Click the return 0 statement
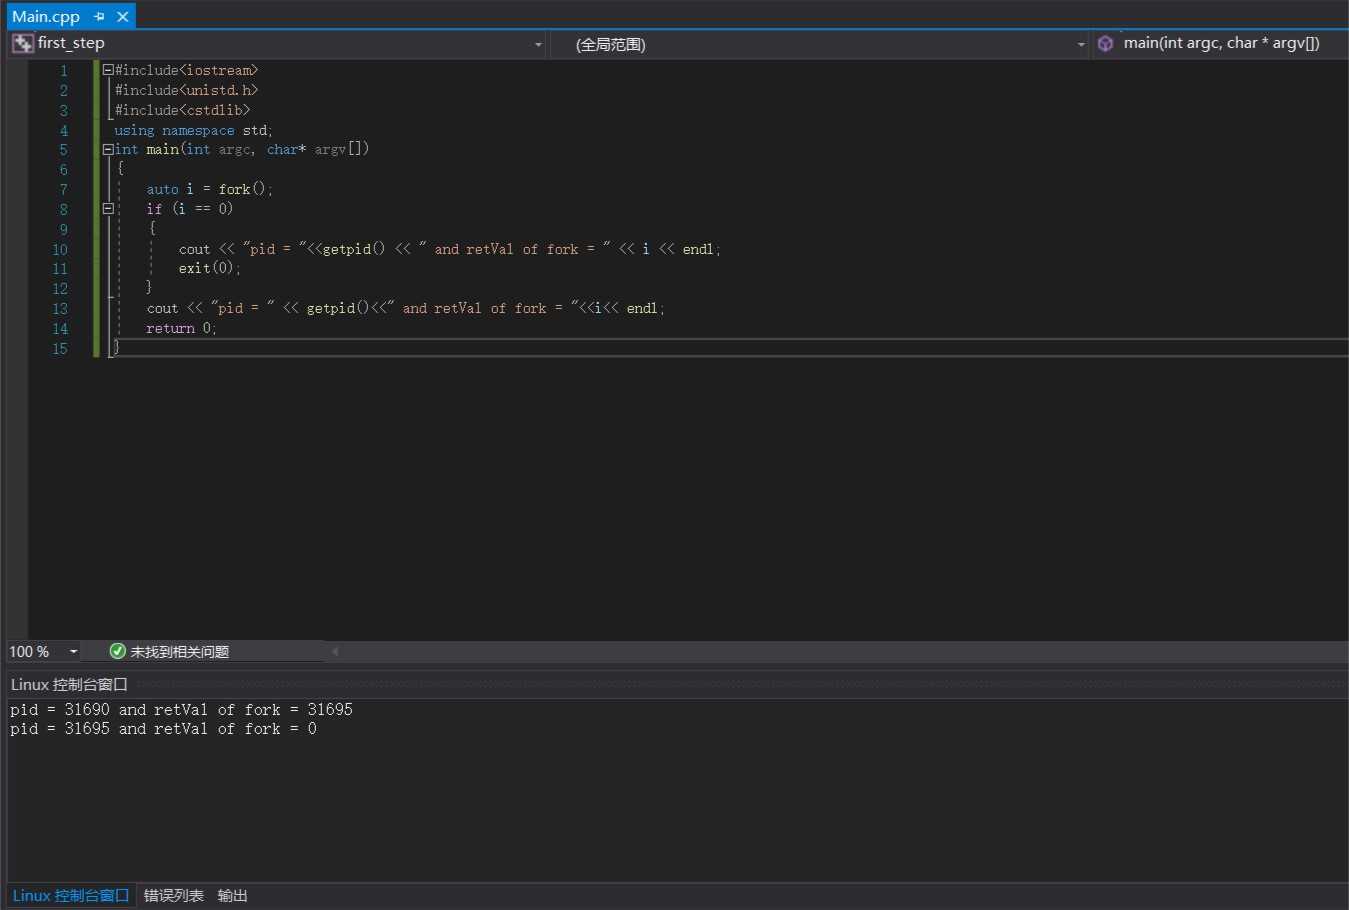The width and height of the screenshot is (1349, 910). coord(181,328)
